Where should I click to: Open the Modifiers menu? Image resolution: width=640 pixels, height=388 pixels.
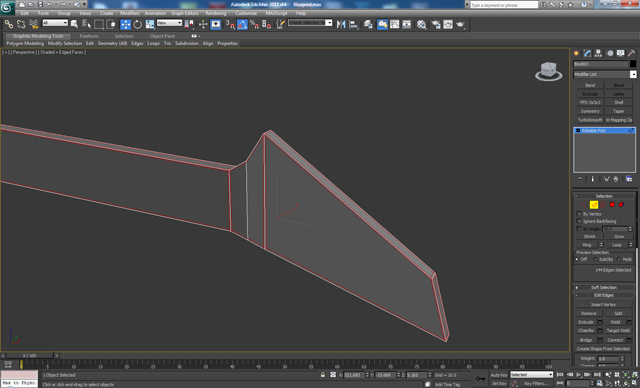(130, 13)
